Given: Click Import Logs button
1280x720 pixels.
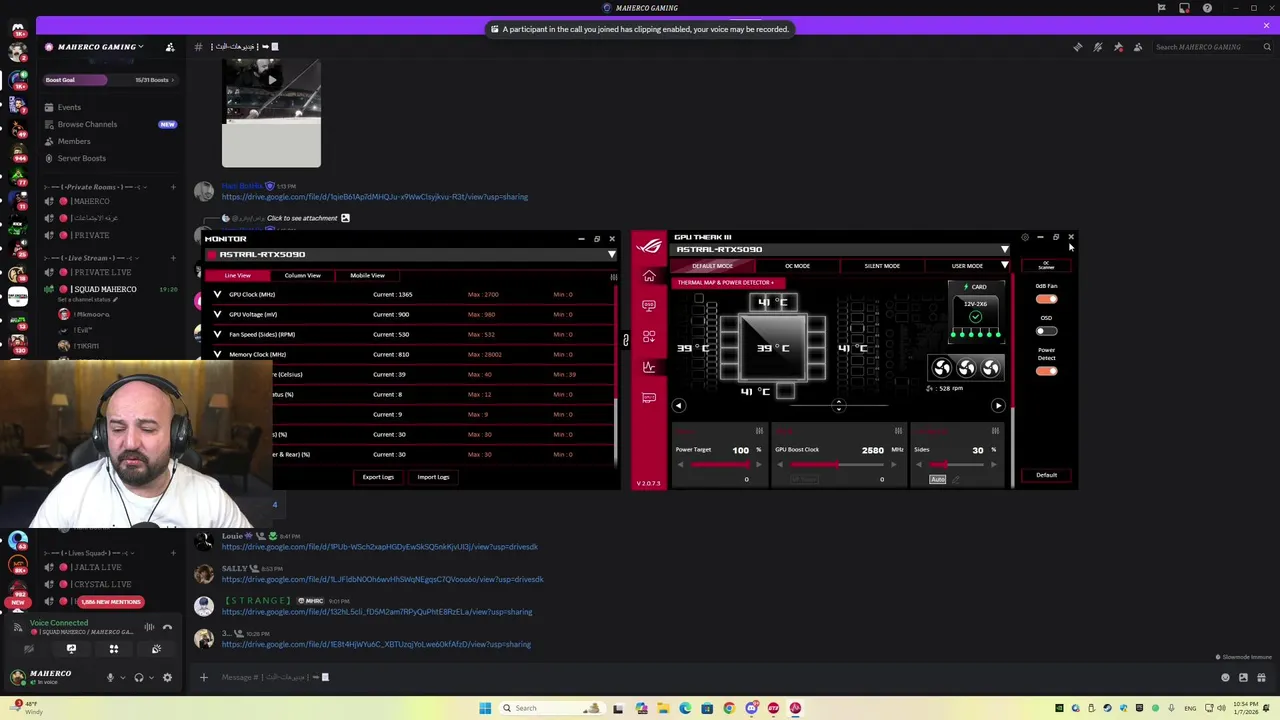Looking at the screenshot, I should [433, 477].
